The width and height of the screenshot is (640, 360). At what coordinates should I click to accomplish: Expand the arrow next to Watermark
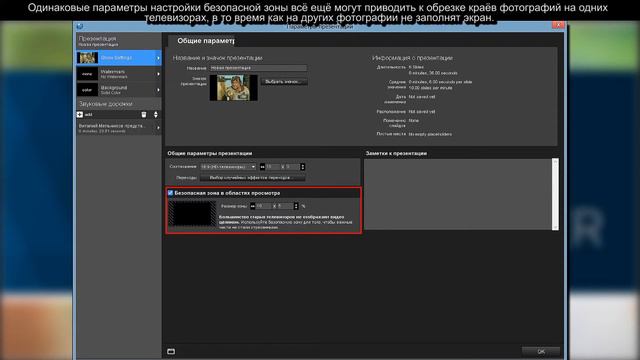click(x=158, y=74)
